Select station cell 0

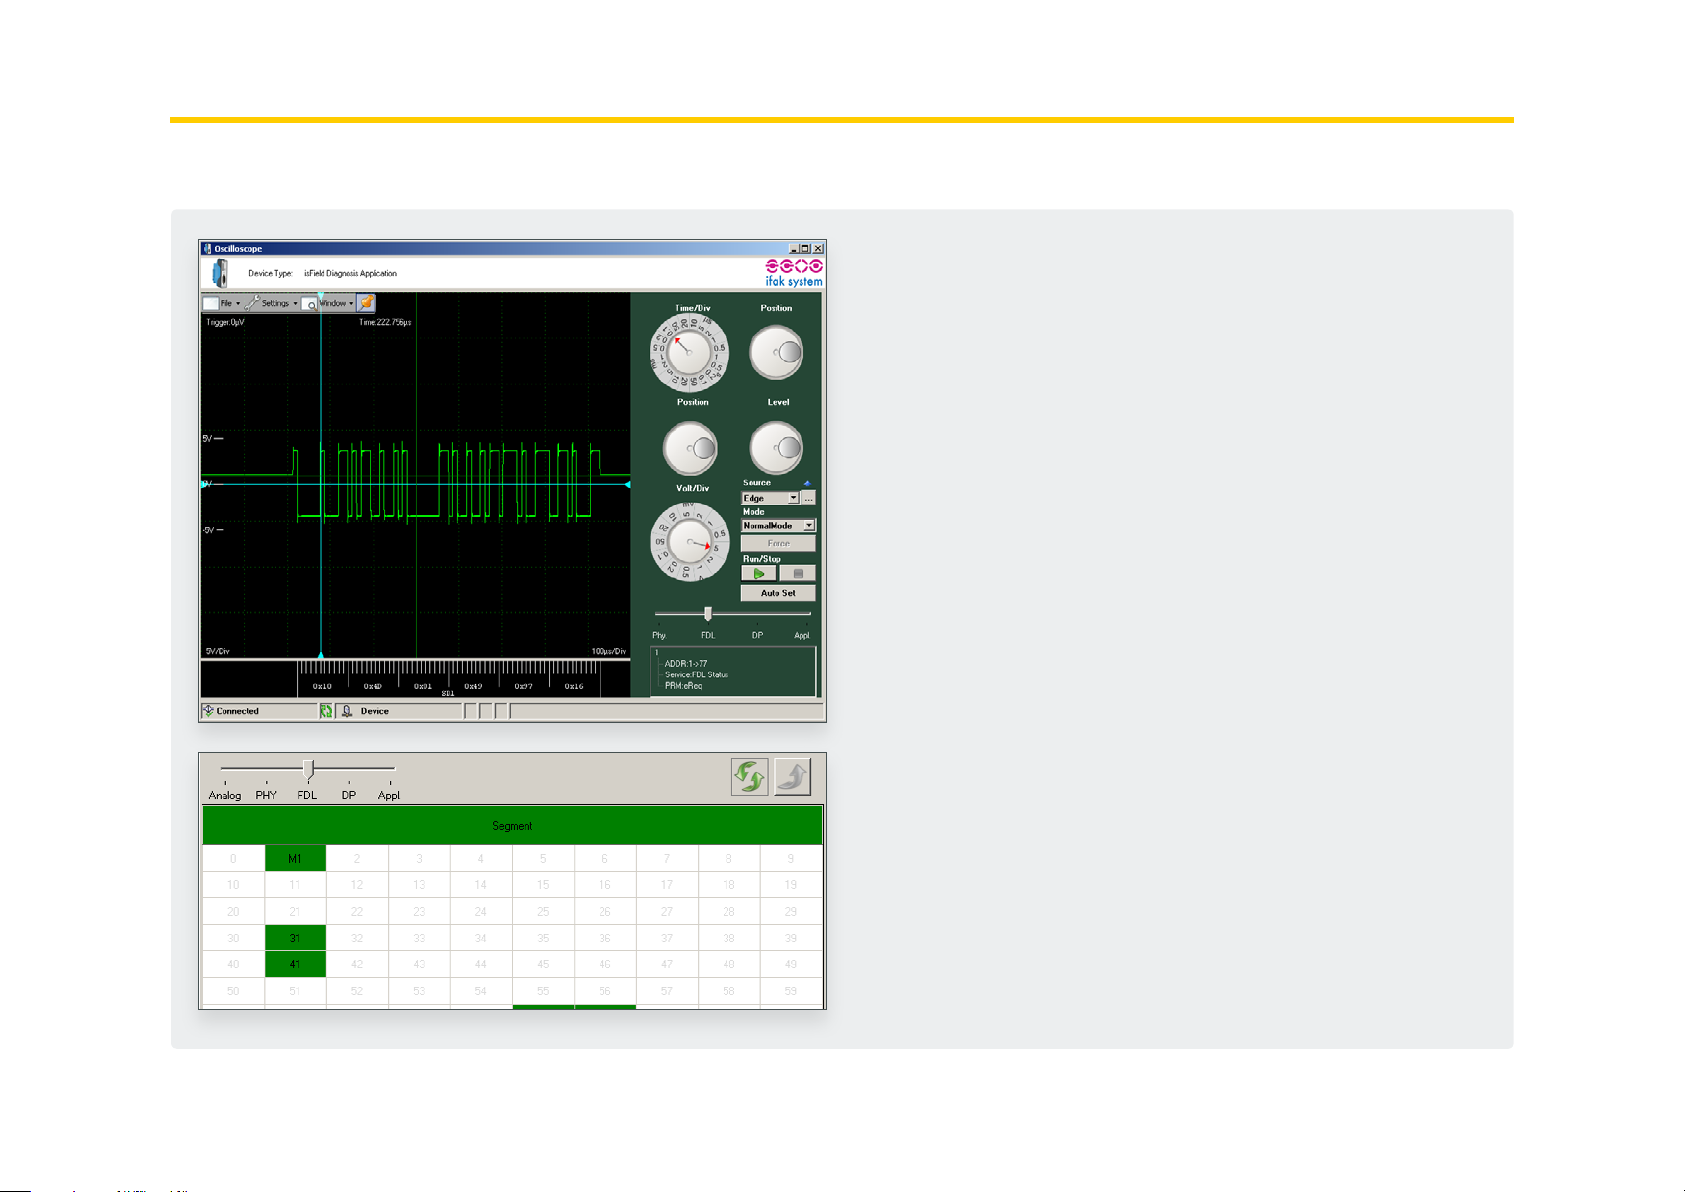pos(233,859)
